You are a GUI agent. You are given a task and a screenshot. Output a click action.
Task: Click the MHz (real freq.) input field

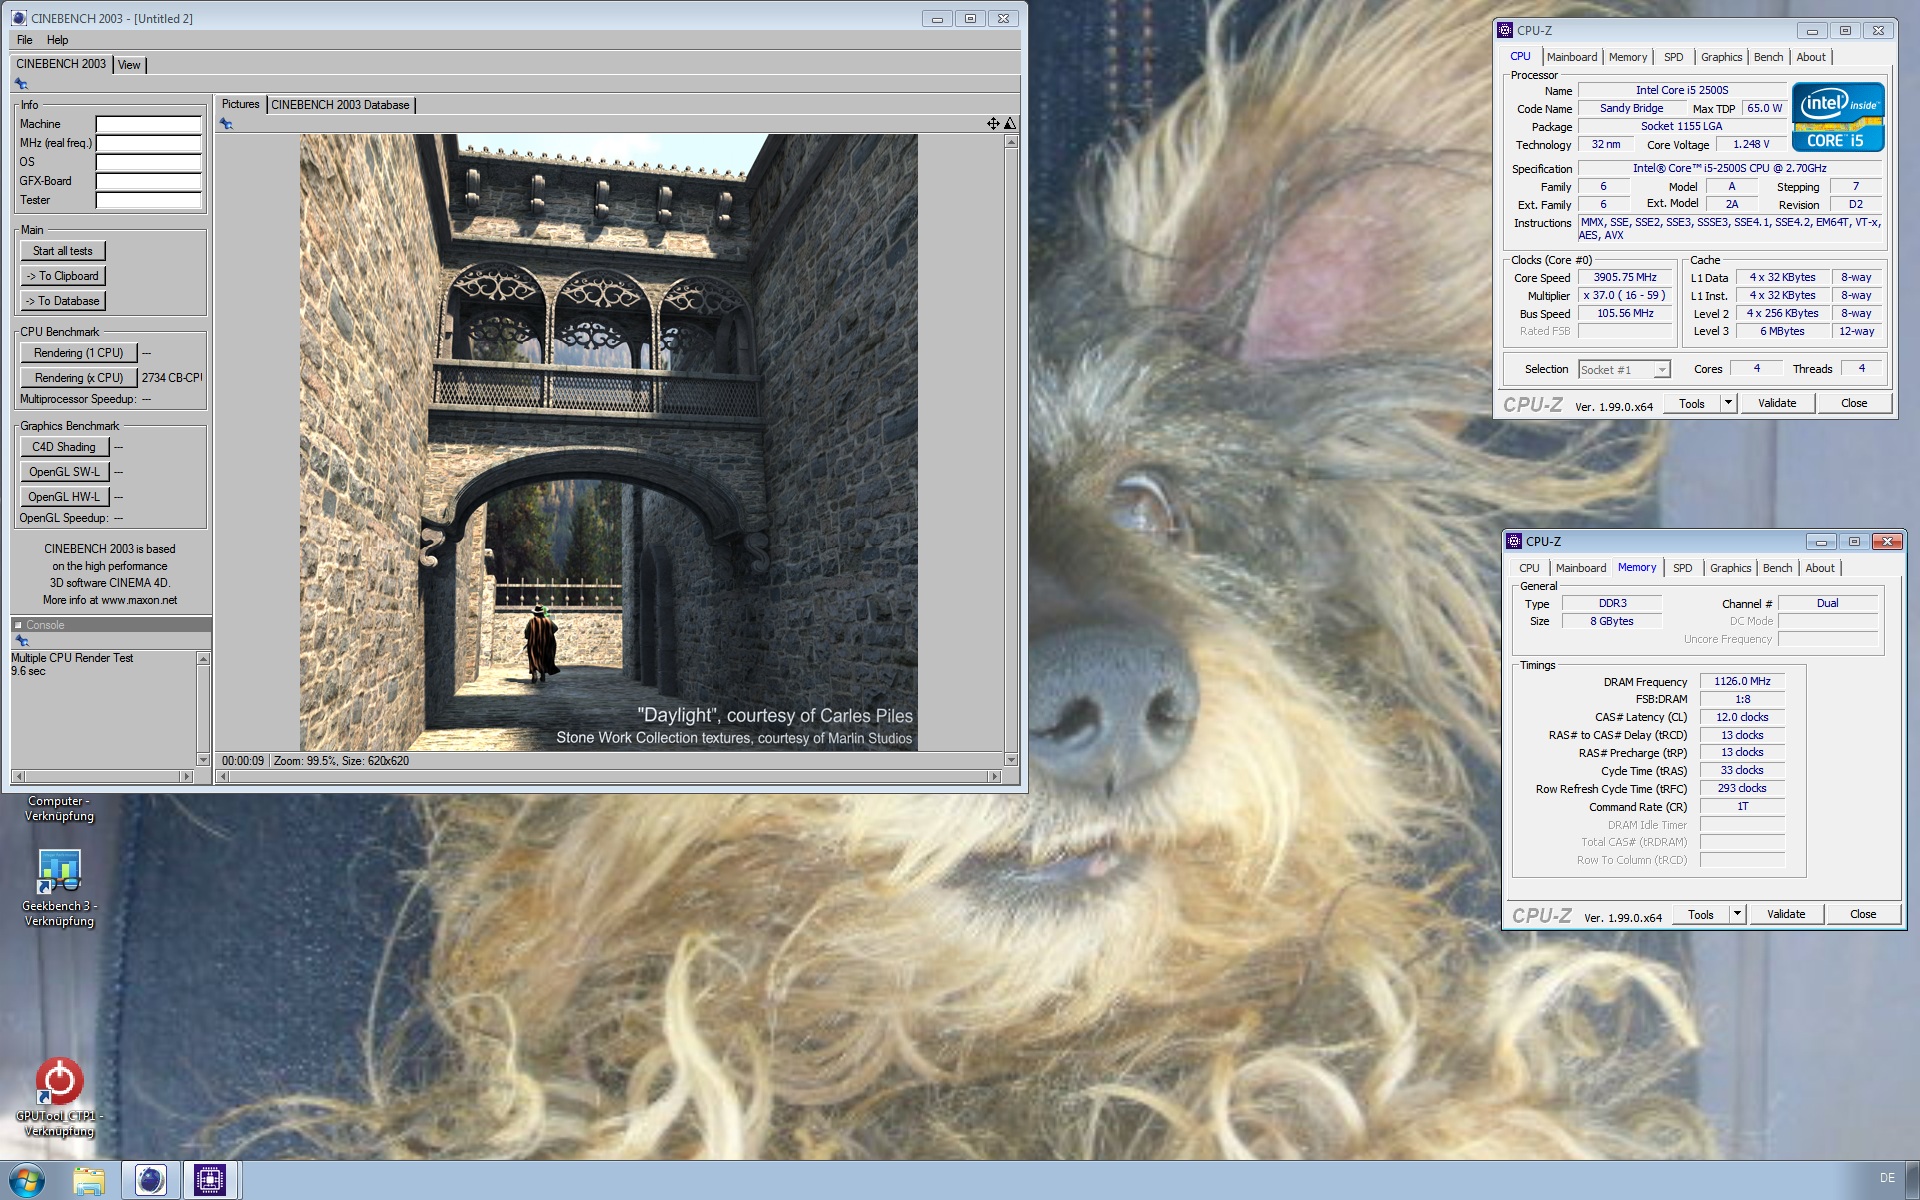coord(148,143)
